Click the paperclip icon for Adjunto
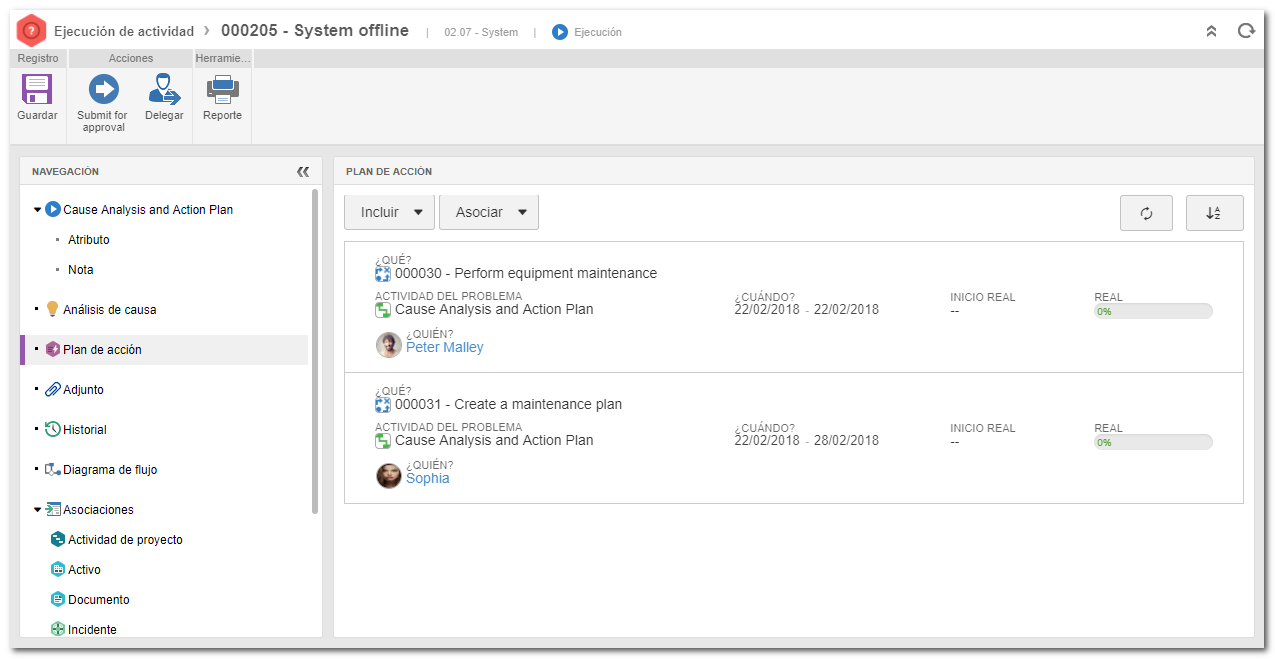Image resolution: width=1275 pixels, height=659 pixels. pos(53,390)
